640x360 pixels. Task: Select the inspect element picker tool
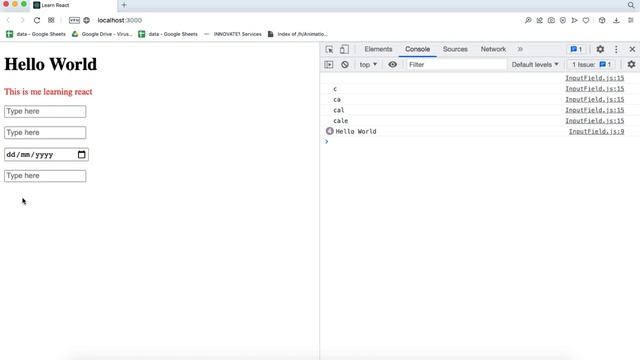pos(329,49)
